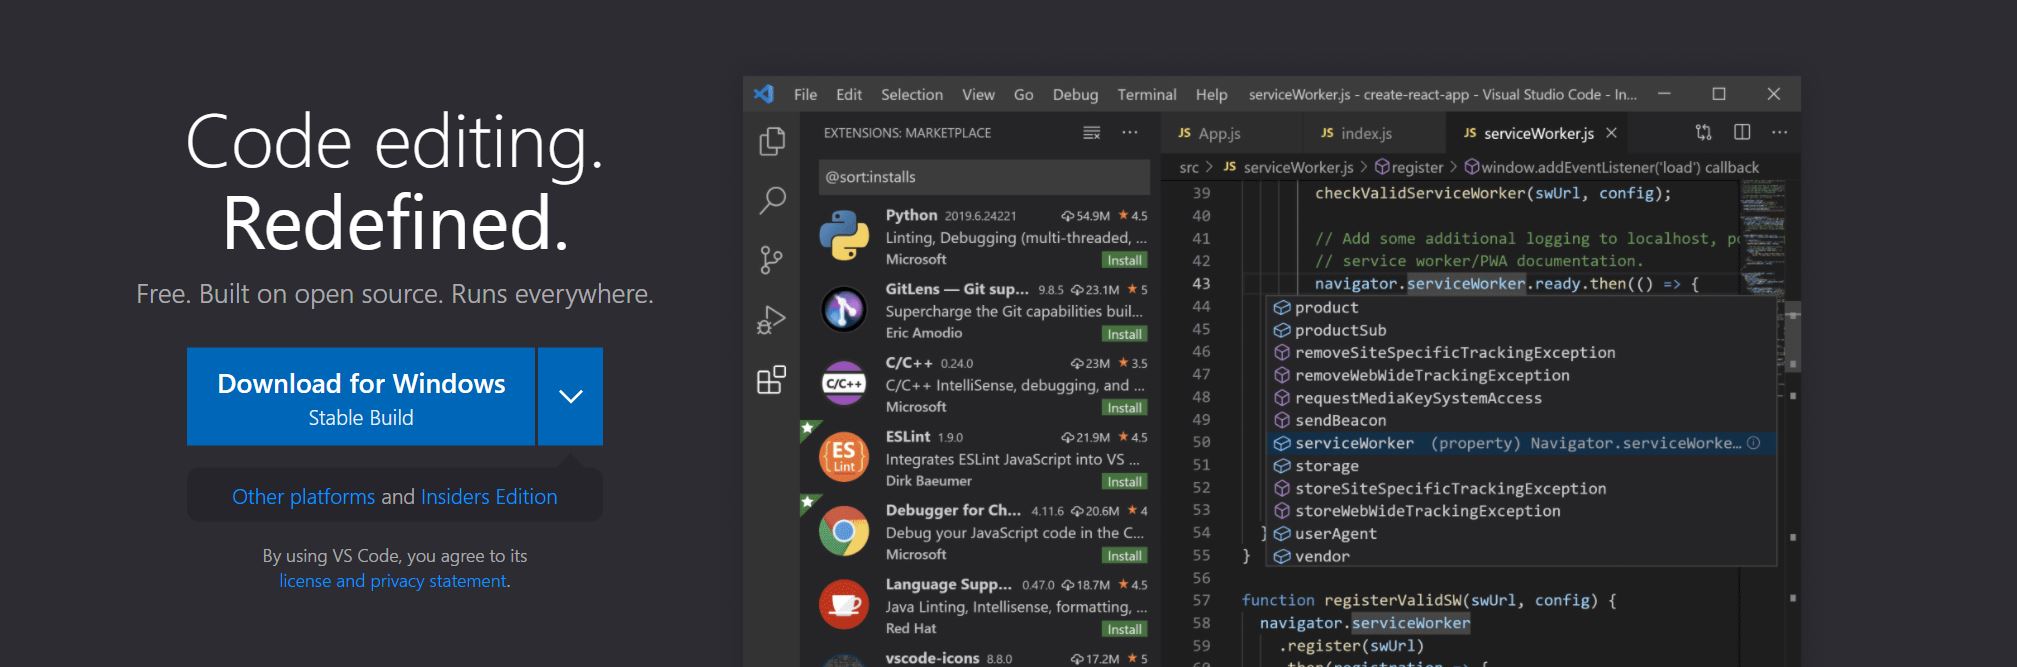Select the product autocomplete suggestion
The width and height of the screenshot is (2017, 667).
coord(1521,308)
